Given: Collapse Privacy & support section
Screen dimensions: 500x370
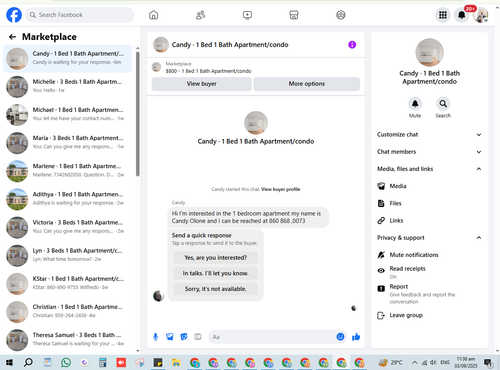Looking at the screenshot, I should tap(429, 238).
